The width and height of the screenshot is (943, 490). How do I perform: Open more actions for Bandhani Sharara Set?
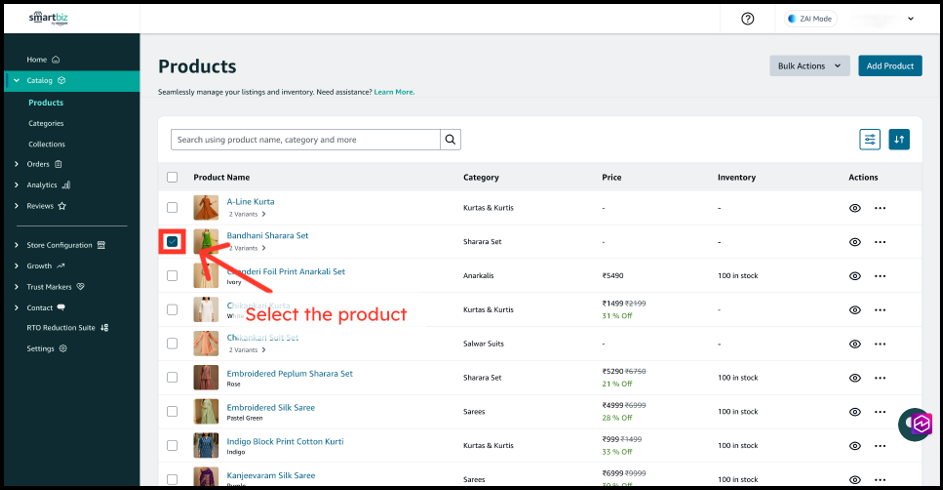tap(880, 242)
